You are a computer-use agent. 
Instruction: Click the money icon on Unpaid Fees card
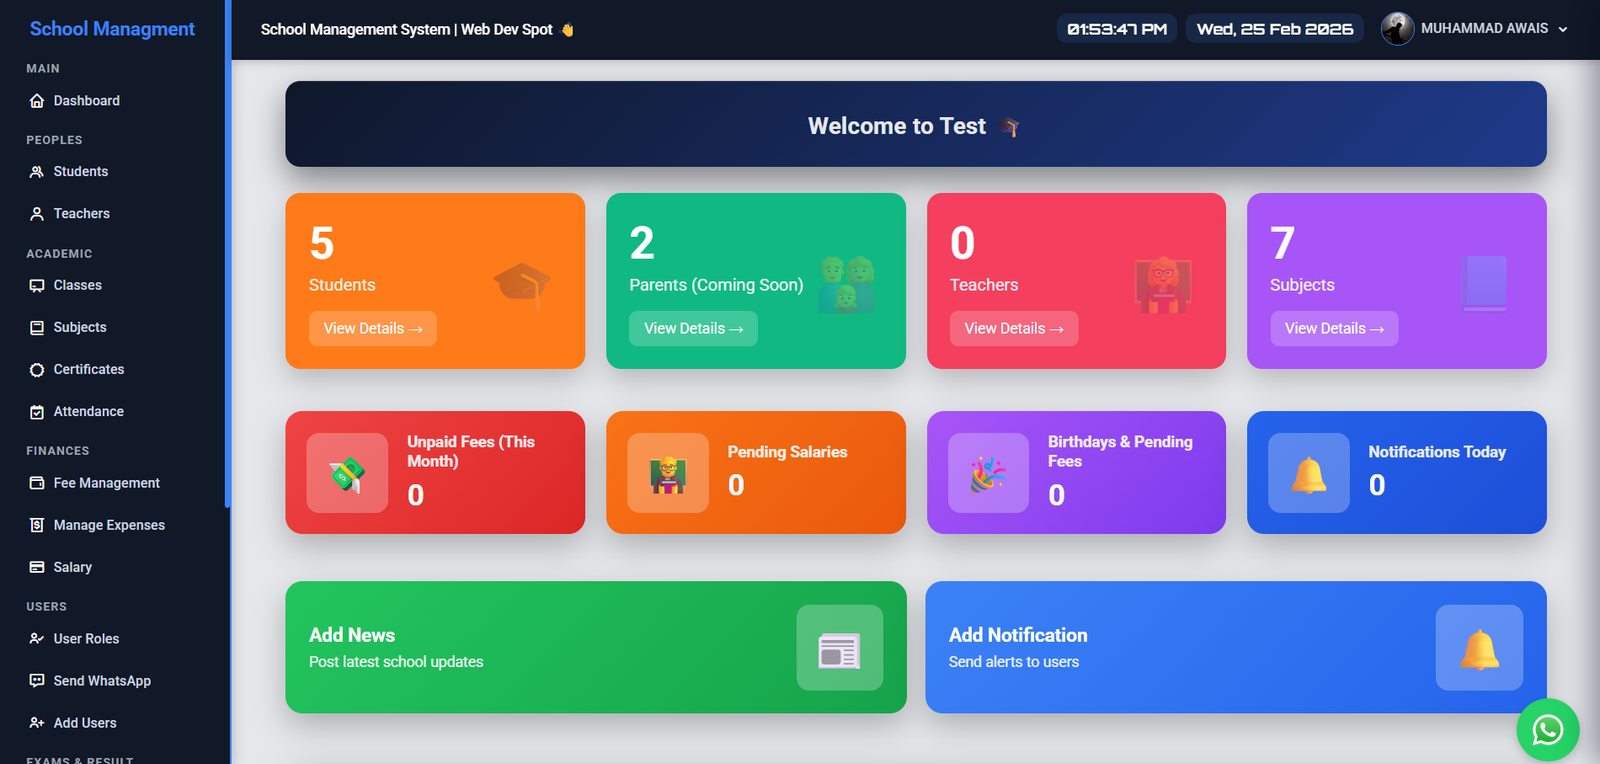pos(347,473)
